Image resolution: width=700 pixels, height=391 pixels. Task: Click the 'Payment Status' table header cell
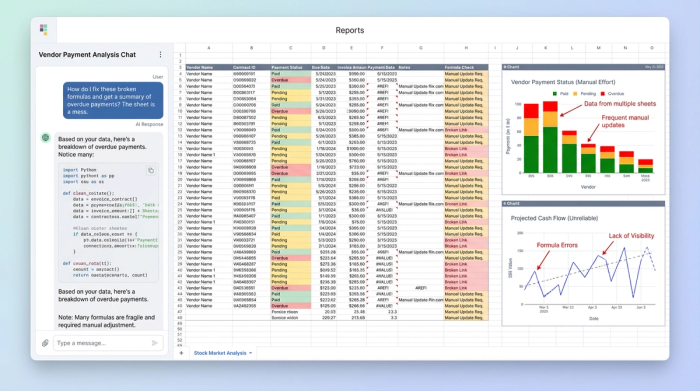click(x=291, y=67)
